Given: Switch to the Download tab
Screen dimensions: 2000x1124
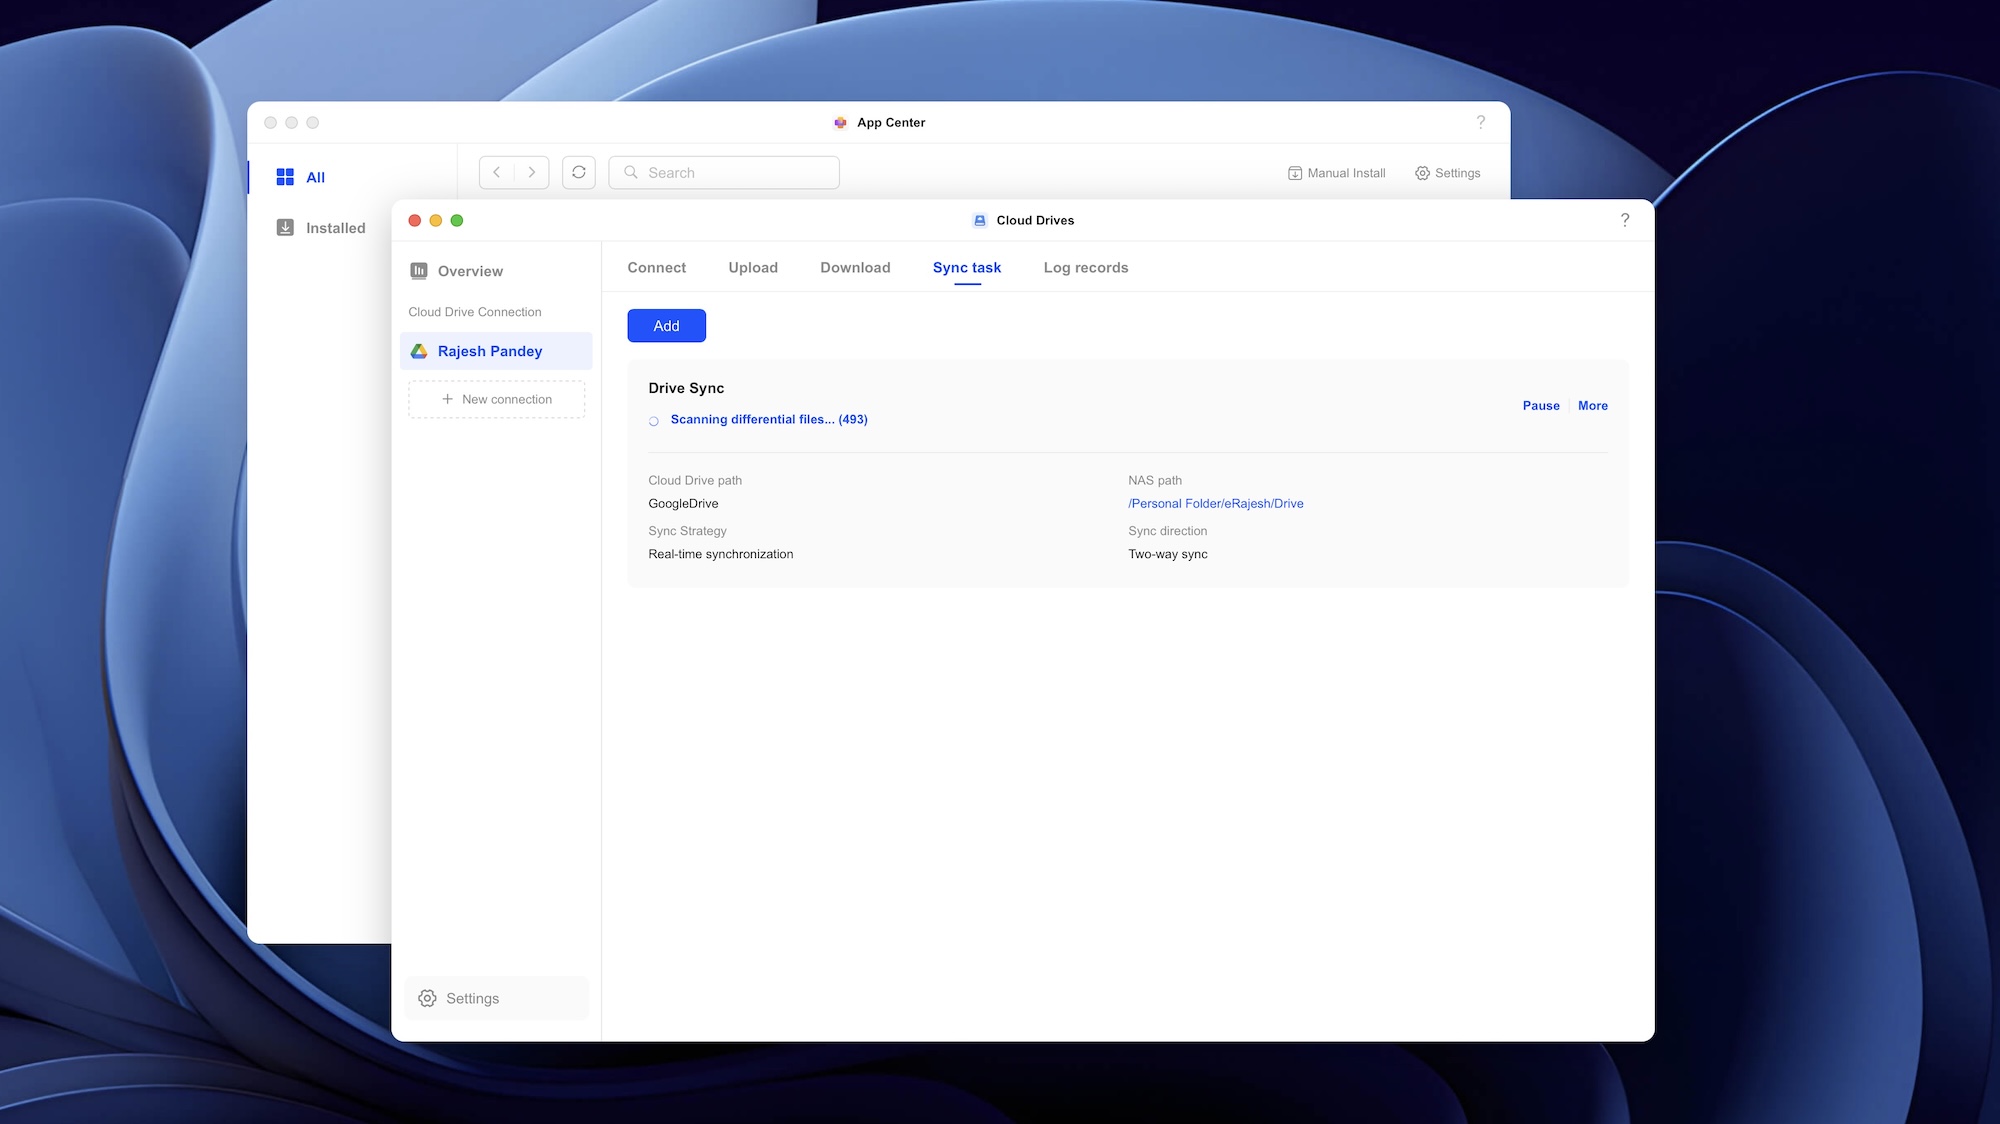Looking at the screenshot, I should click(855, 267).
